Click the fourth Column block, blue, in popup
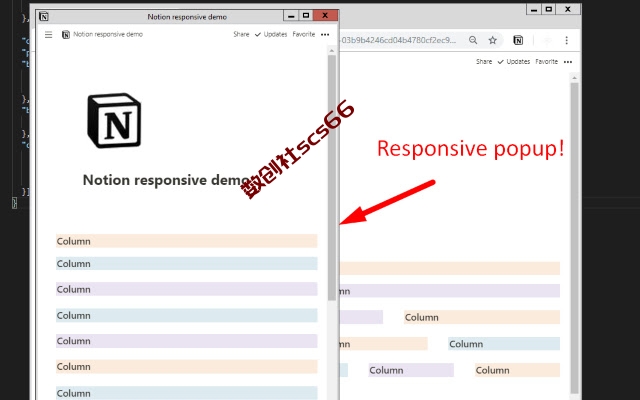The image size is (640, 400). point(187,315)
